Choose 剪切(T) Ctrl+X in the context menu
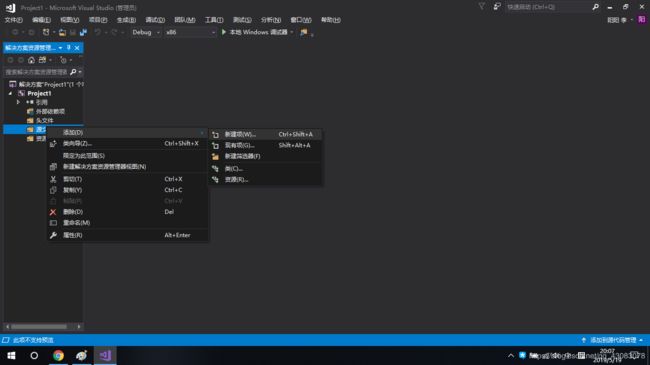This screenshot has height=365, width=650. coord(128,179)
